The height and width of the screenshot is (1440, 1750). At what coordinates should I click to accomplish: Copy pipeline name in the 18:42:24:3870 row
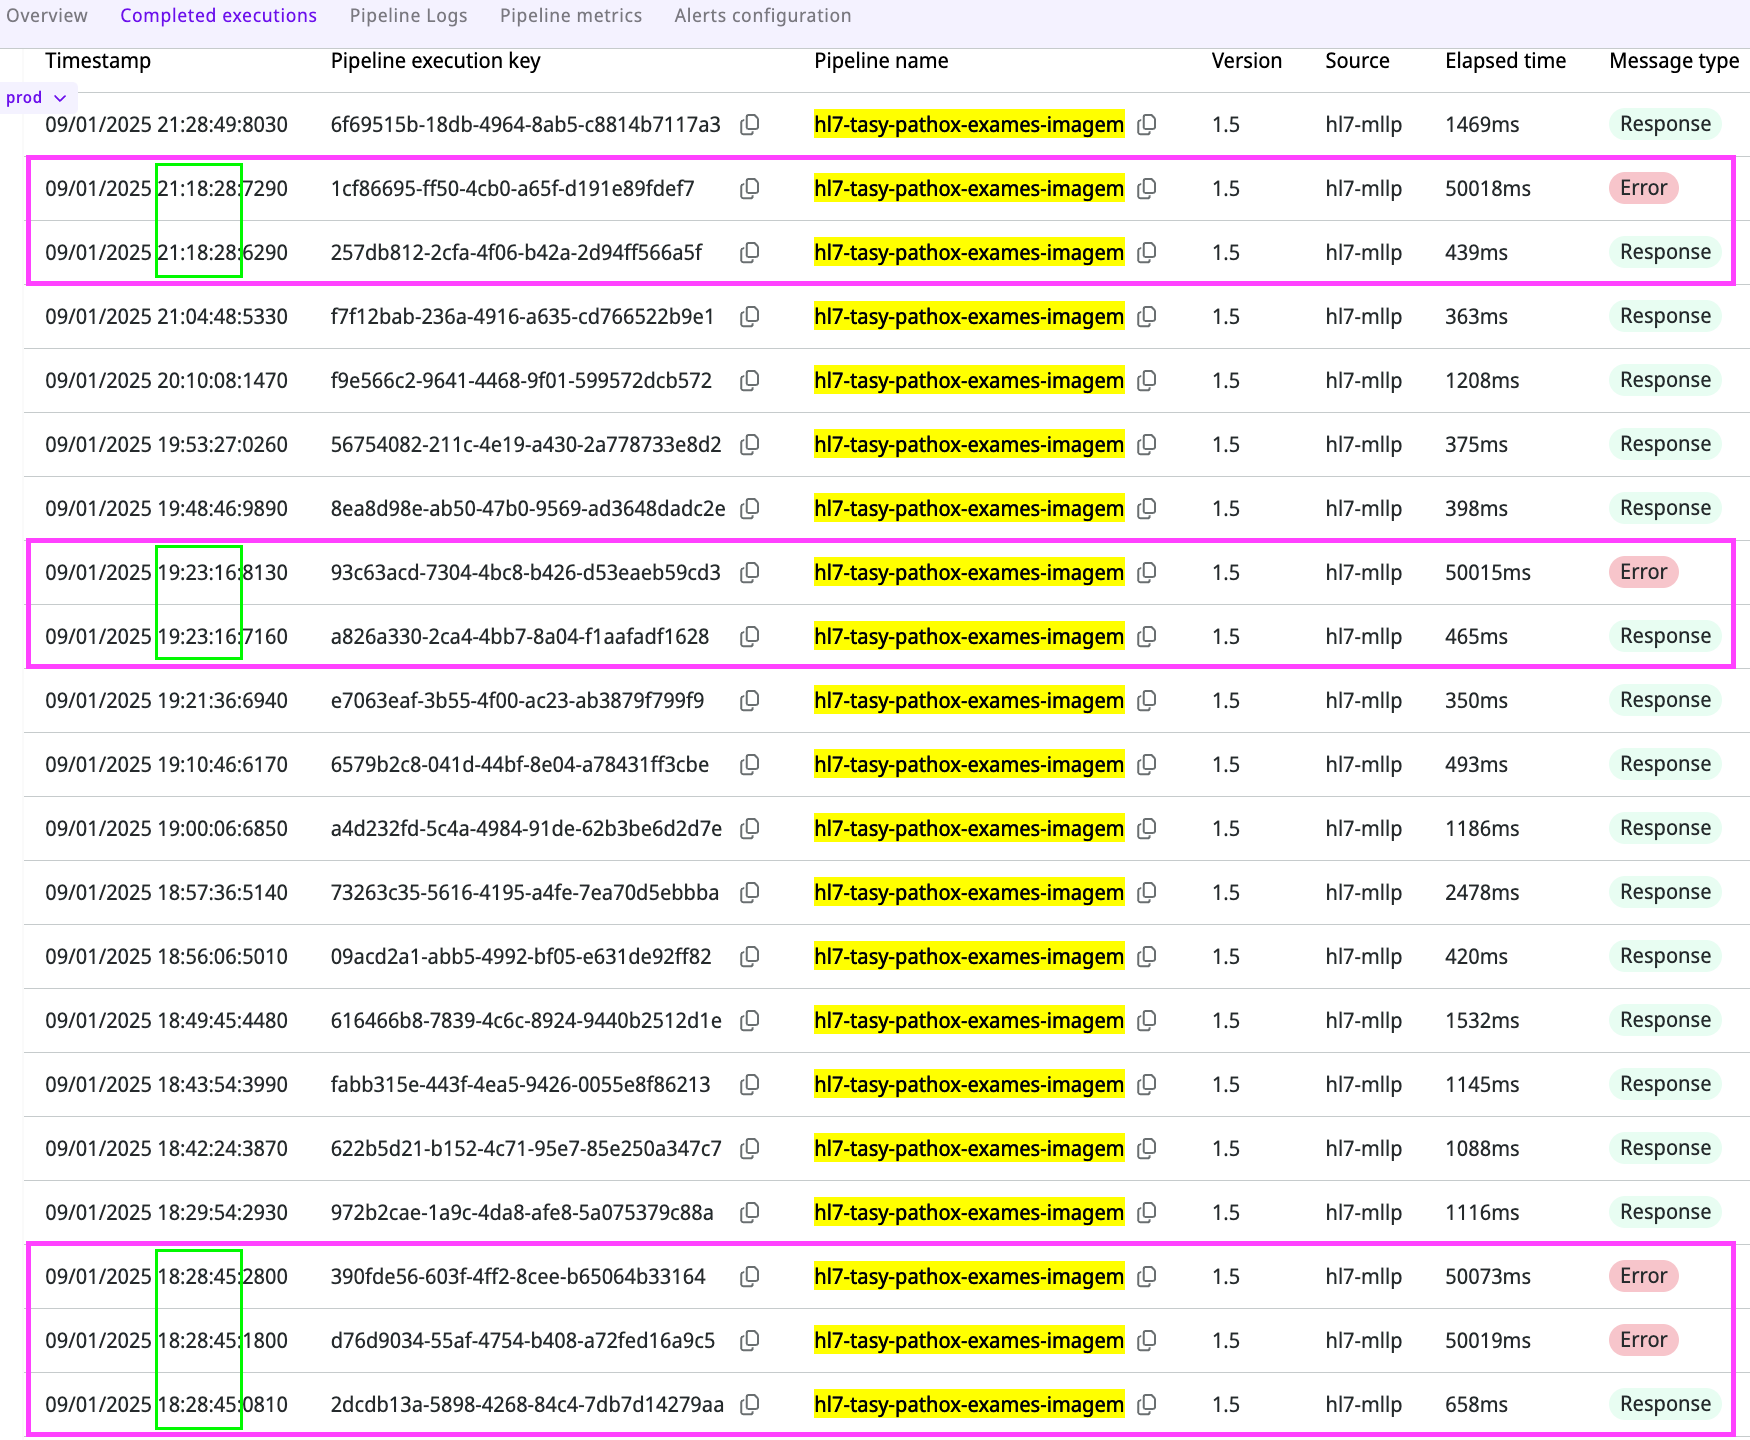(x=1147, y=1149)
